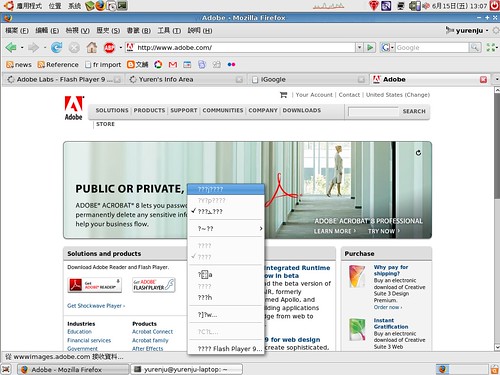This screenshot has width=500, height=375.
Task: Click the Google search box
Action: pyautogui.click(x=432, y=48)
